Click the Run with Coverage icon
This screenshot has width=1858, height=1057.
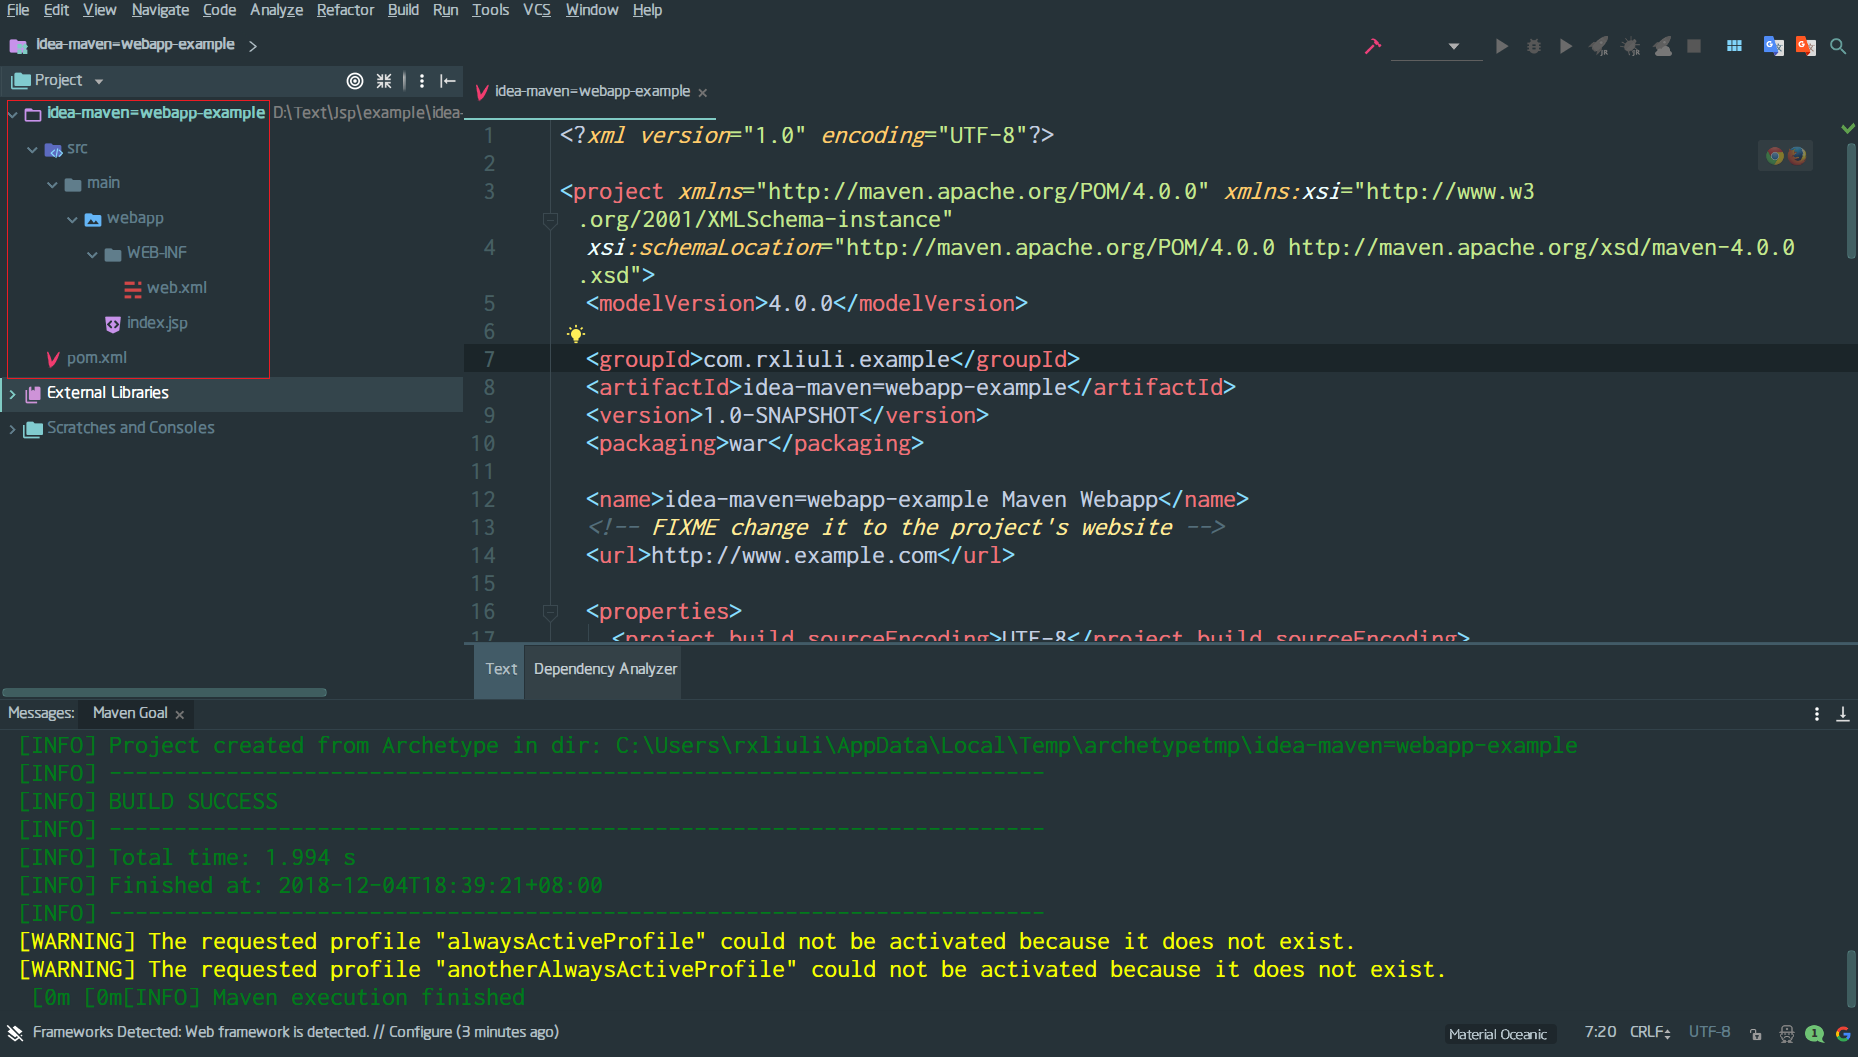click(x=1566, y=46)
